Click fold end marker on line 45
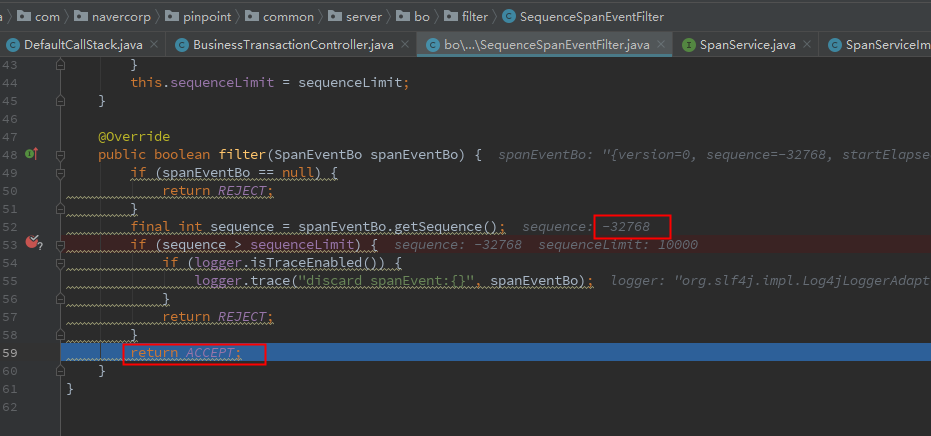 60,101
